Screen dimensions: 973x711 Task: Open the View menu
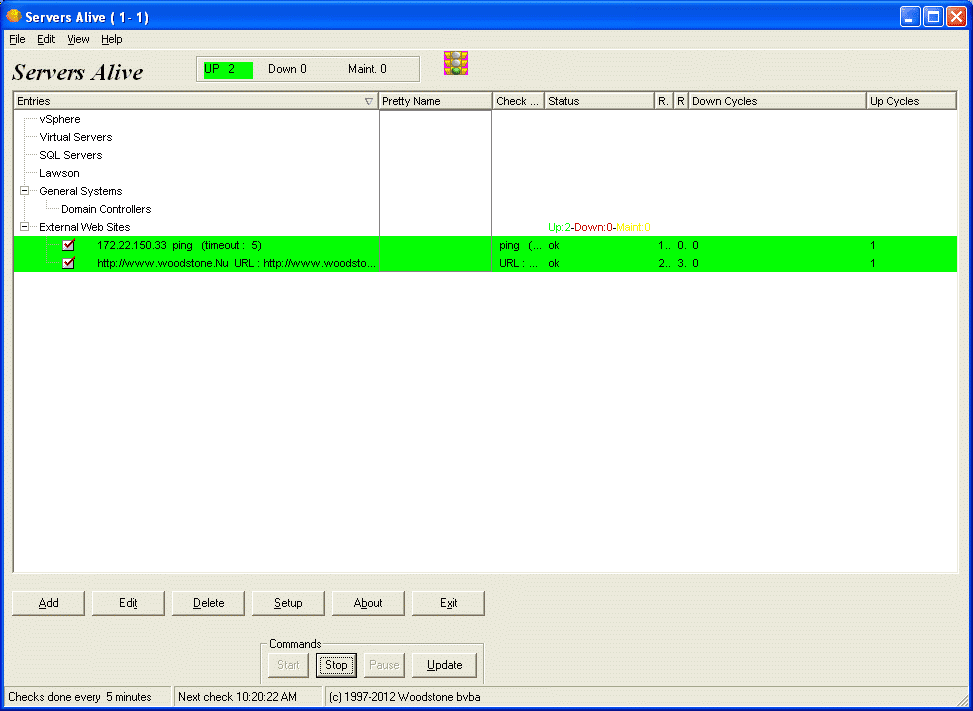[78, 39]
